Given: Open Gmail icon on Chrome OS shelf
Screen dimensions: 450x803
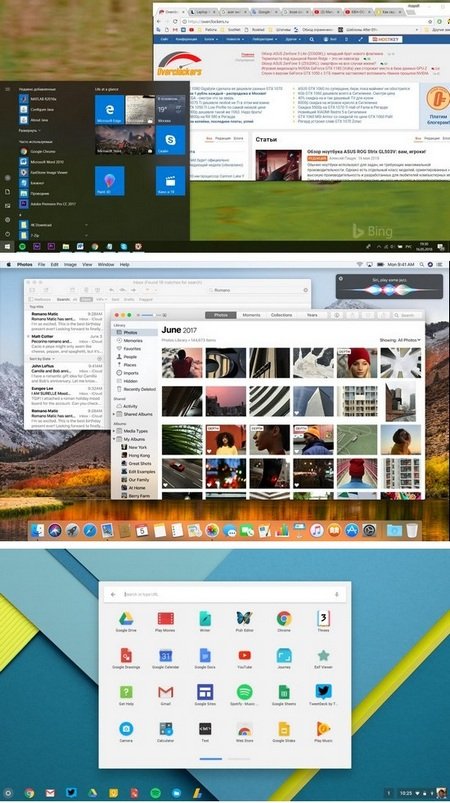Looking at the screenshot, I should click(50, 793).
